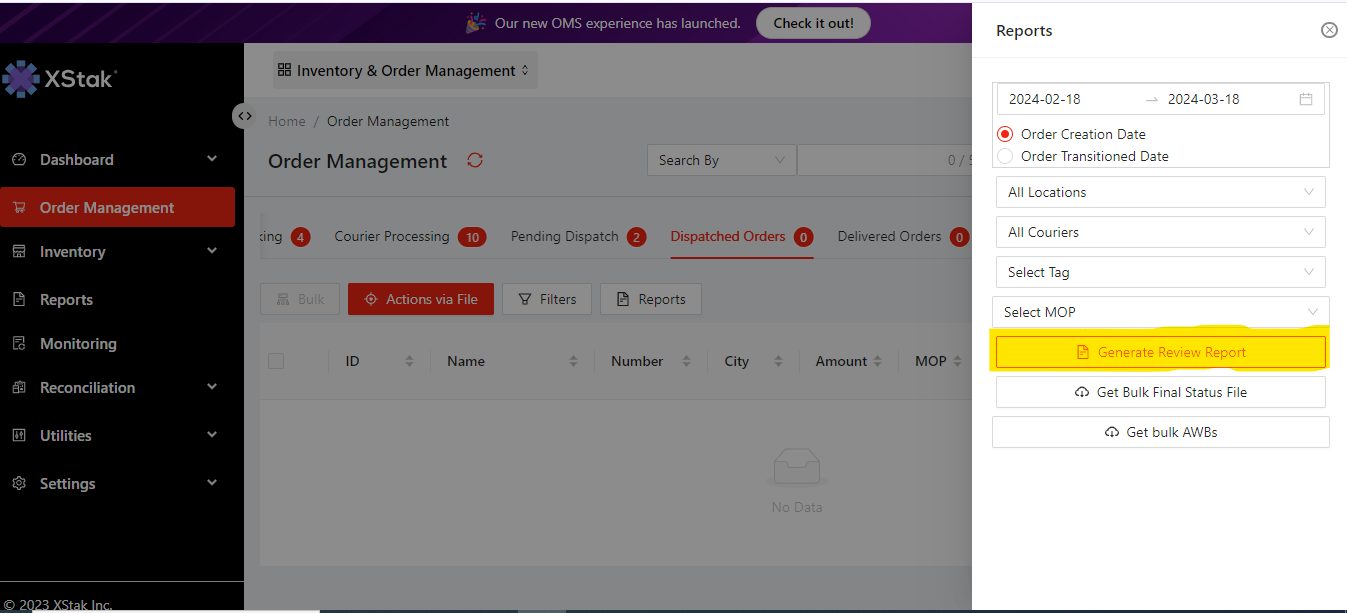This screenshot has width=1347, height=613.
Task: Click Generate Review Report button
Action: click(x=1160, y=352)
